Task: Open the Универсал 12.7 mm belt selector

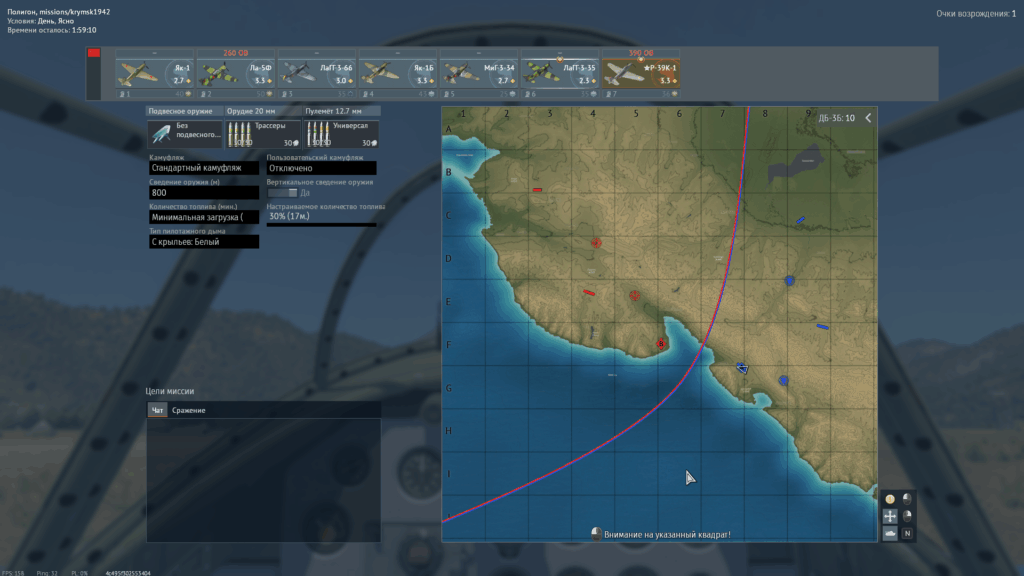Action: click(x=342, y=133)
